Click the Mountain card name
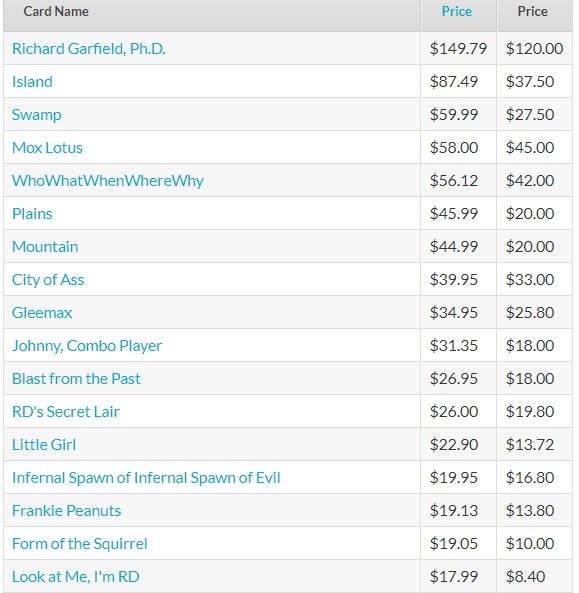The height and width of the screenshot is (593, 579). click(x=45, y=247)
